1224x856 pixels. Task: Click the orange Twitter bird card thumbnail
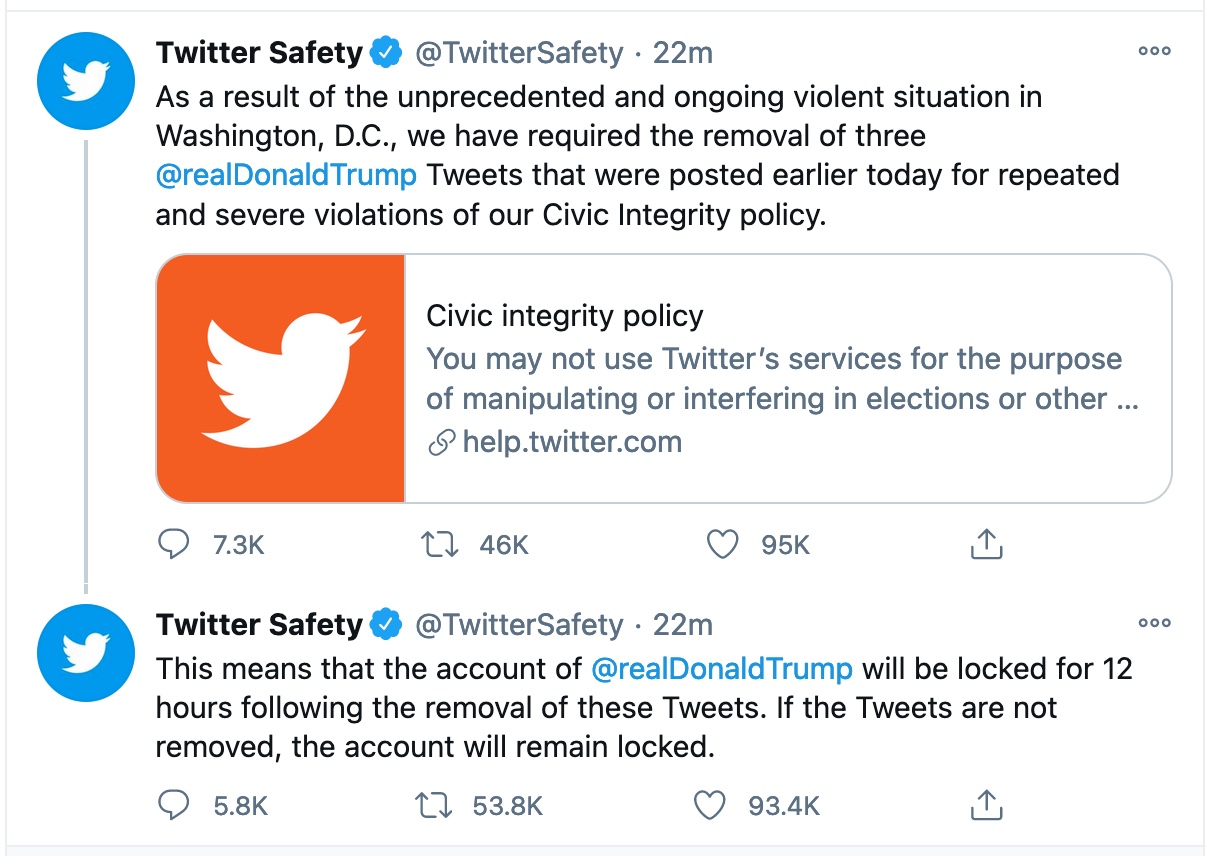pos(281,378)
